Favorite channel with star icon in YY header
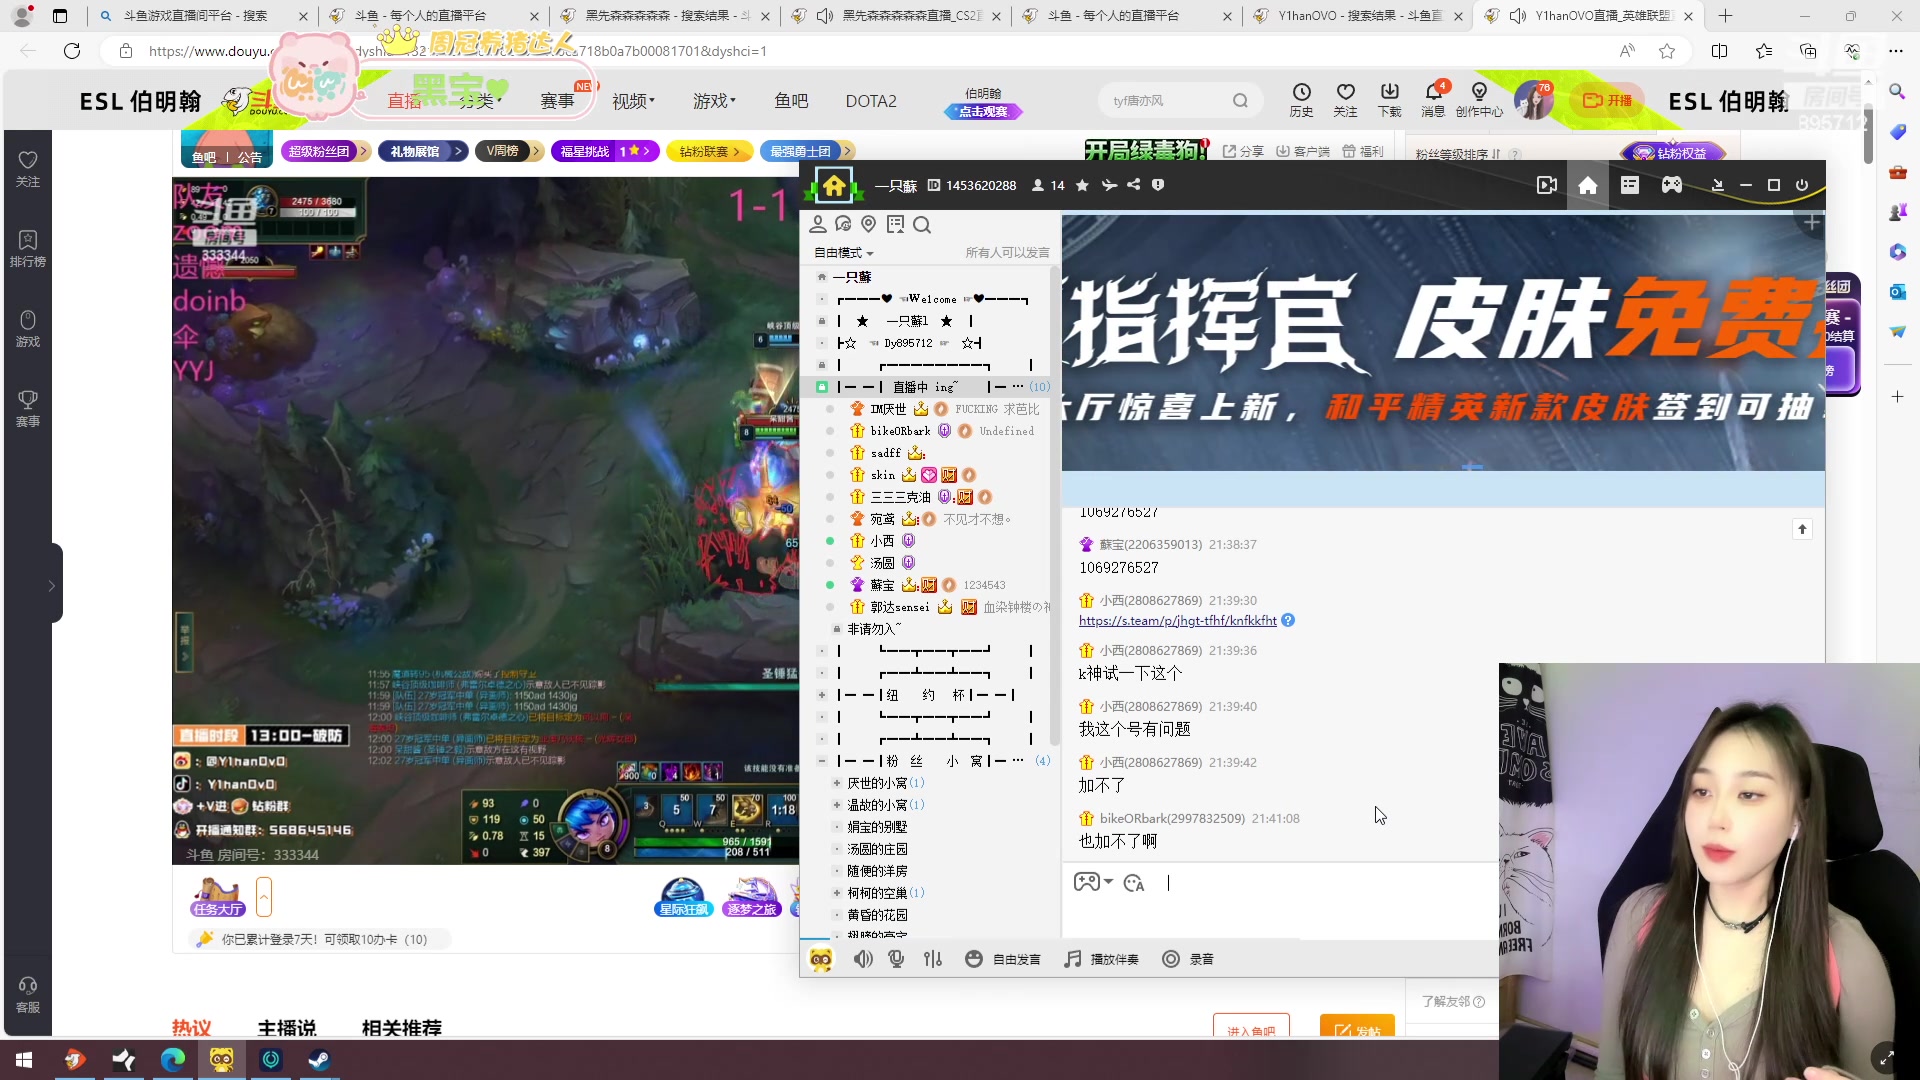This screenshot has height=1080, width=1920. 1082,185
